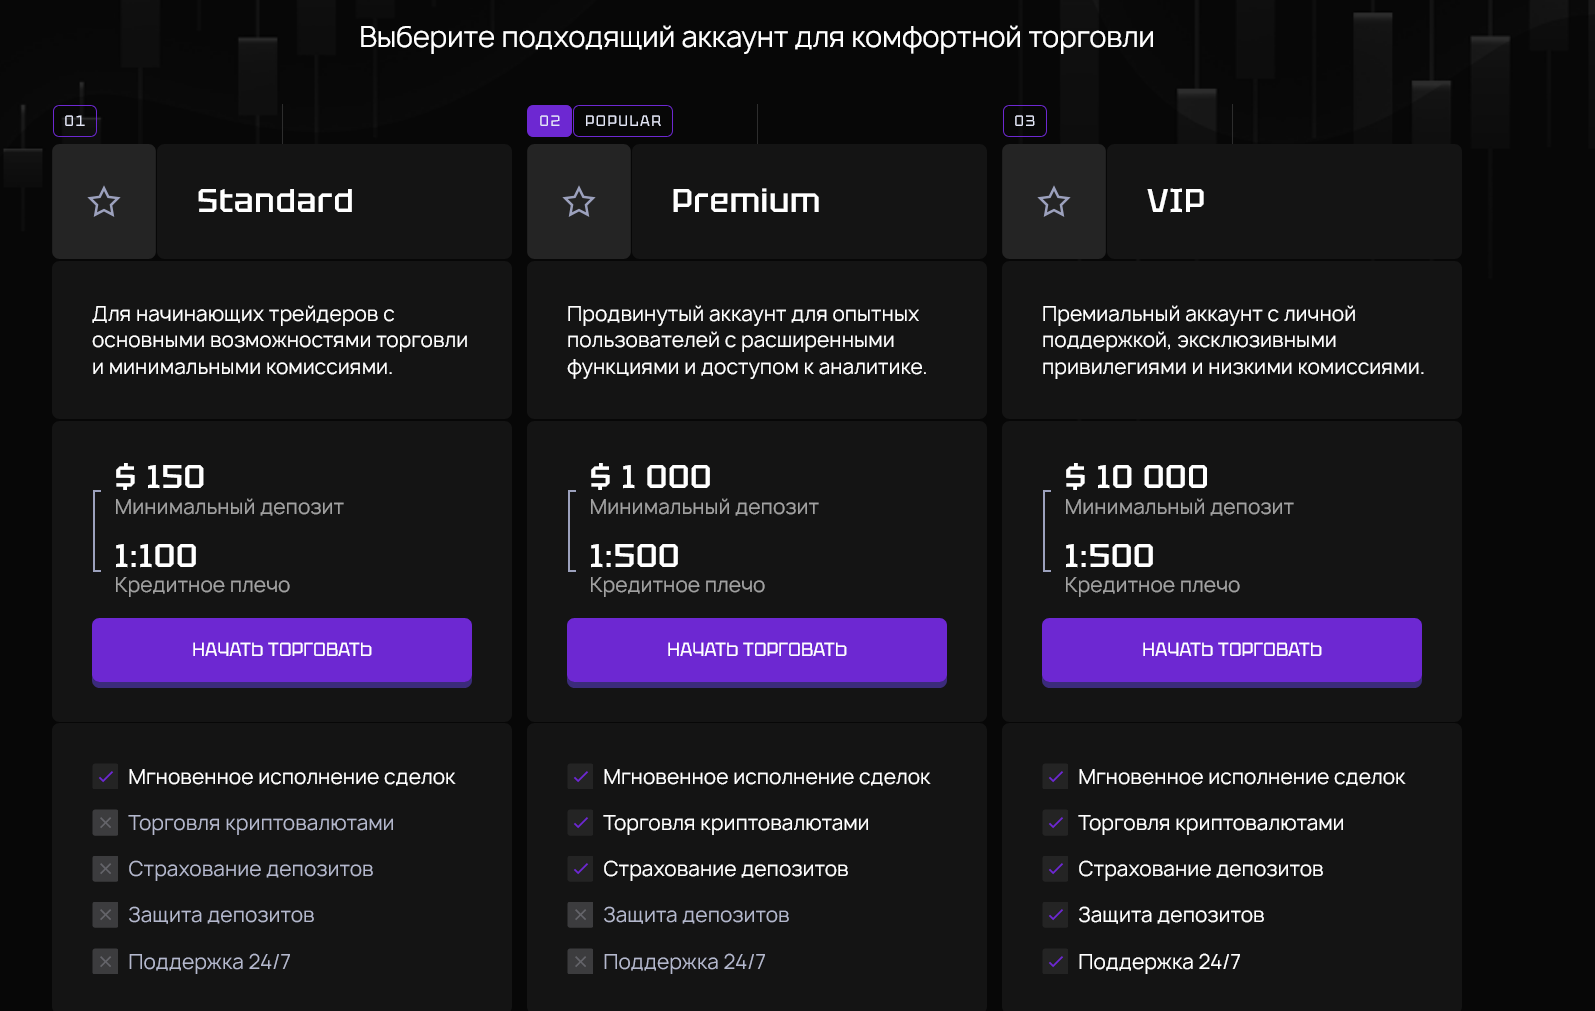
Task: Click the star icon beside VIP
Action: pyautogui.click(x=1054, y=202)
